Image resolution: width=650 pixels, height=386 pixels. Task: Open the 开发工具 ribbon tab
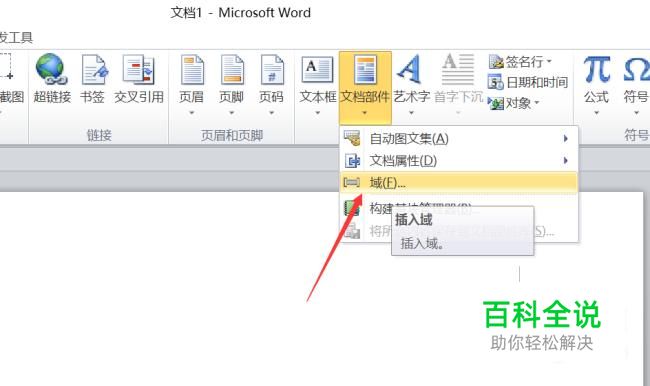(x=16, y=38)
